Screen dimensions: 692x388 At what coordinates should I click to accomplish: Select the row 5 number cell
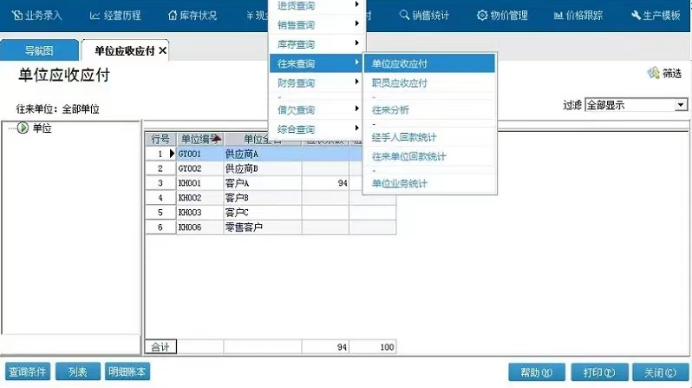161,212
